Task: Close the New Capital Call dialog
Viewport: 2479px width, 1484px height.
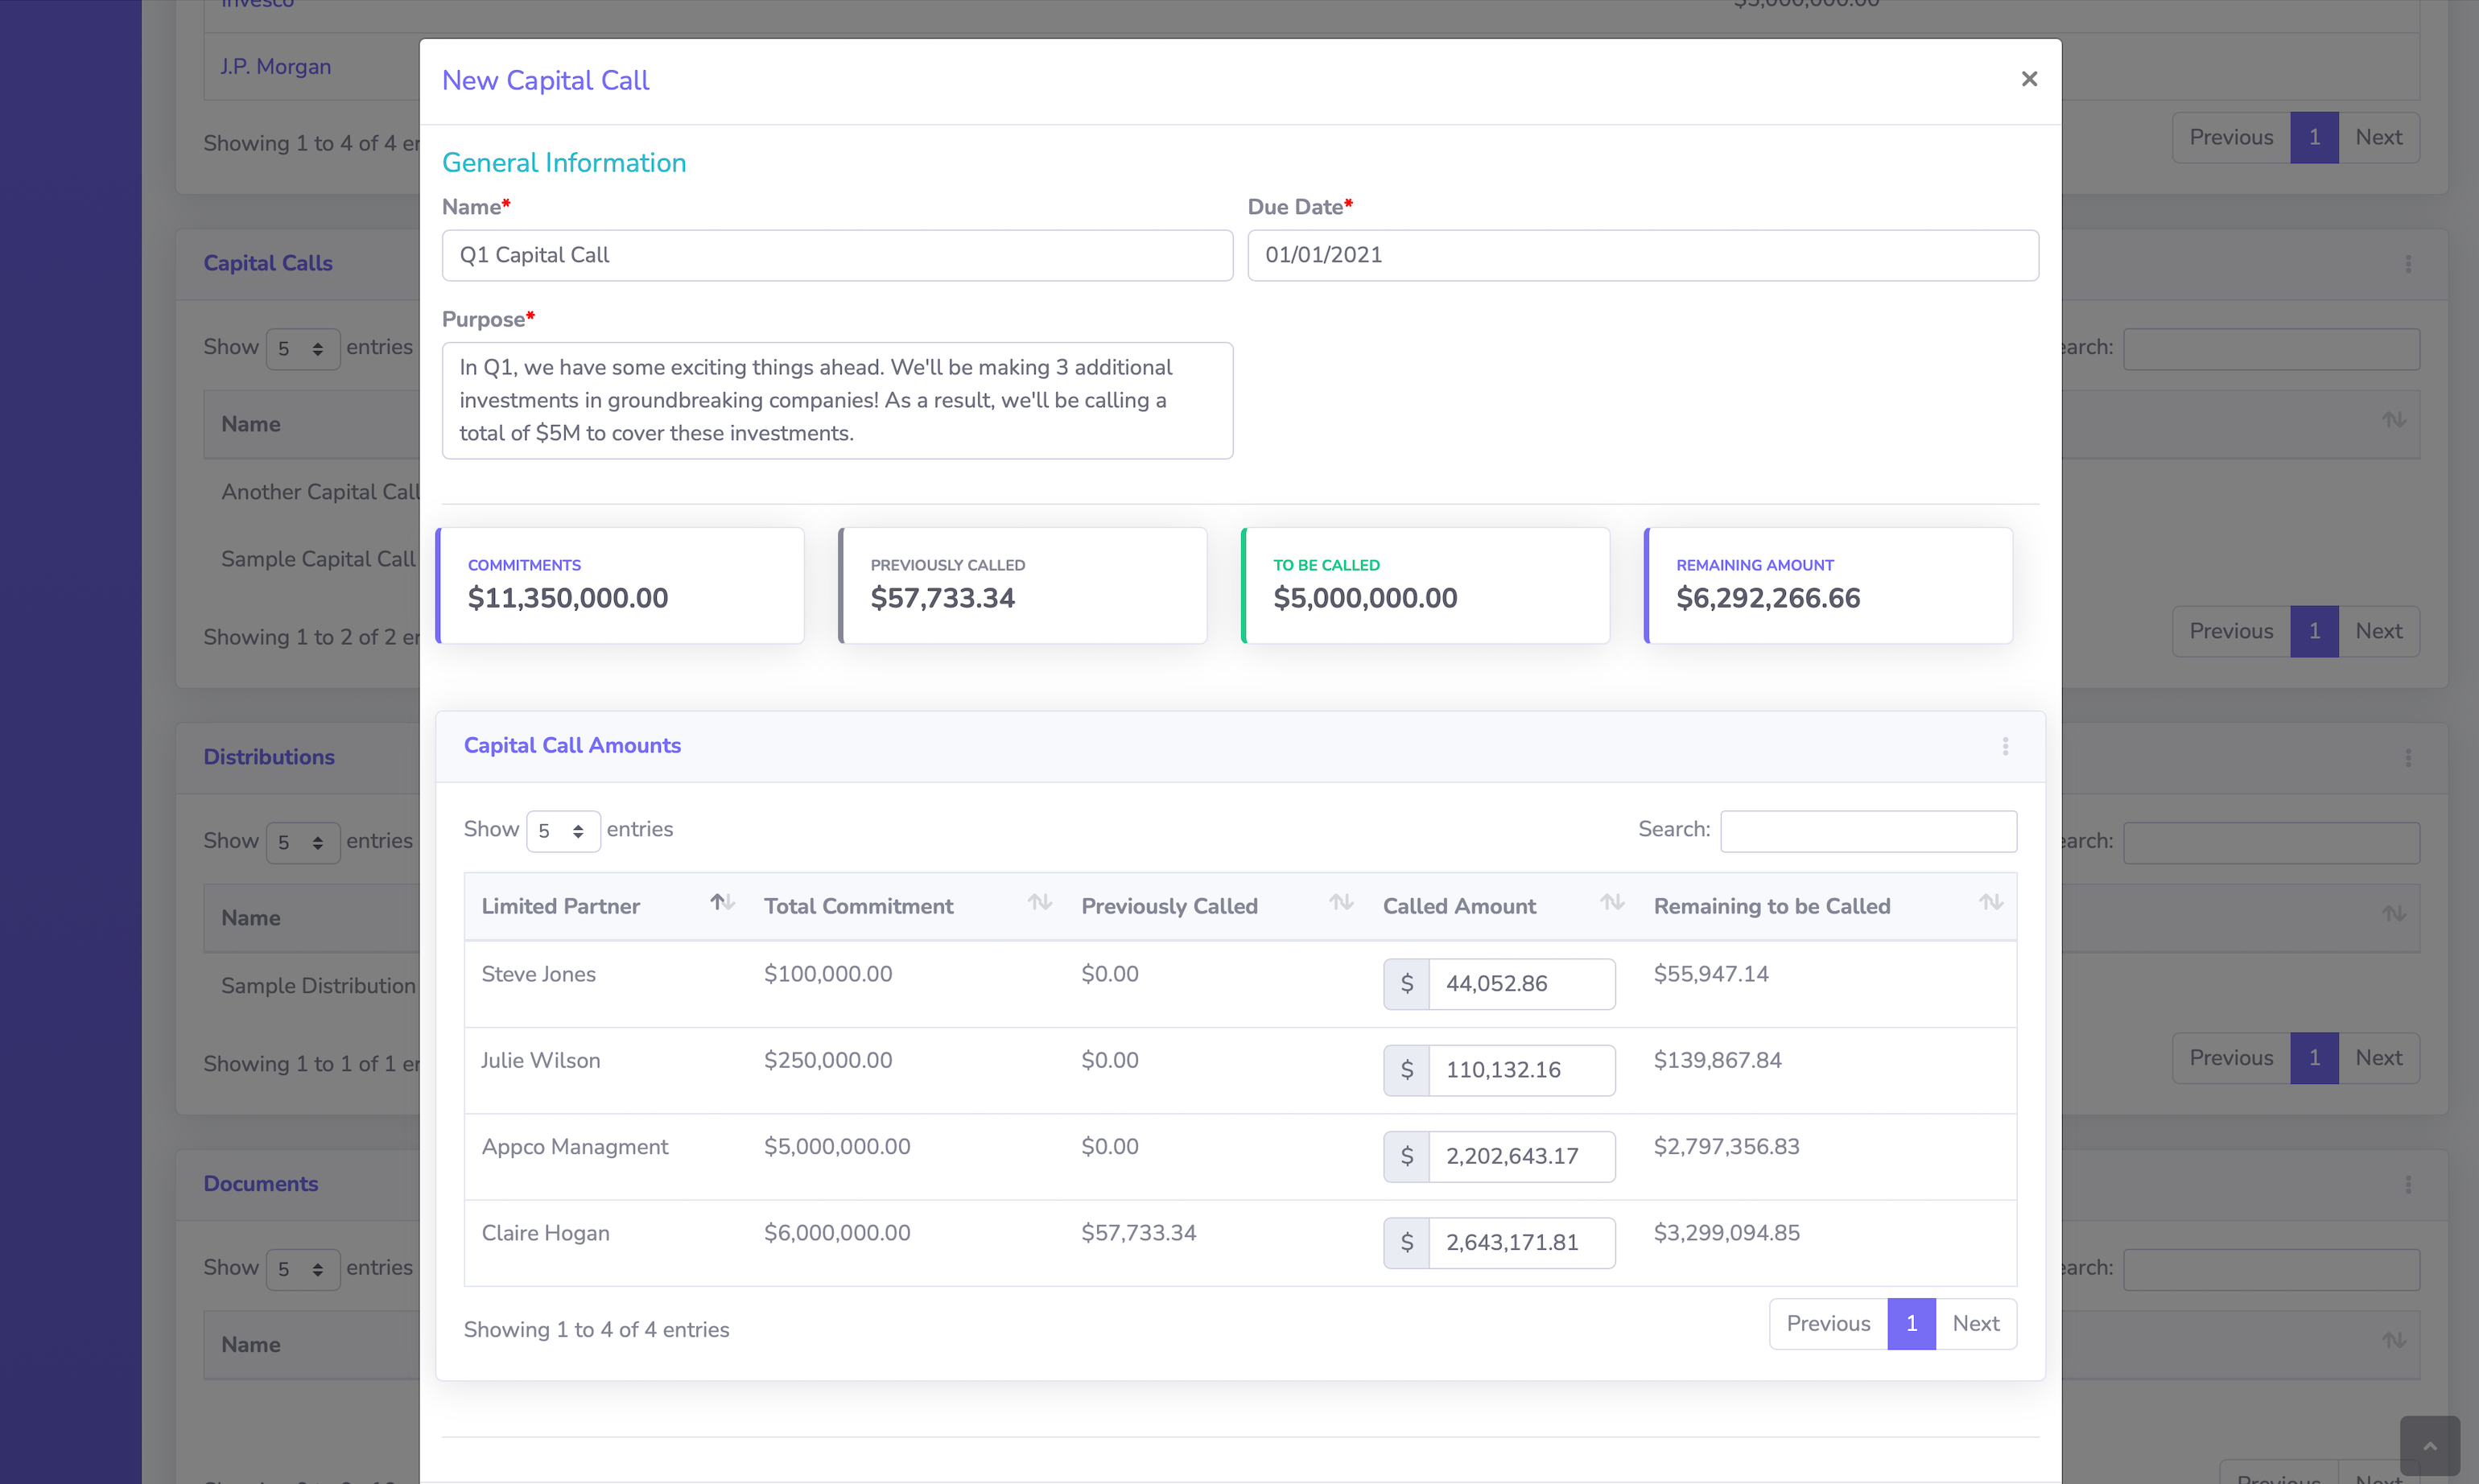Action: click(x=2028, y=79)
